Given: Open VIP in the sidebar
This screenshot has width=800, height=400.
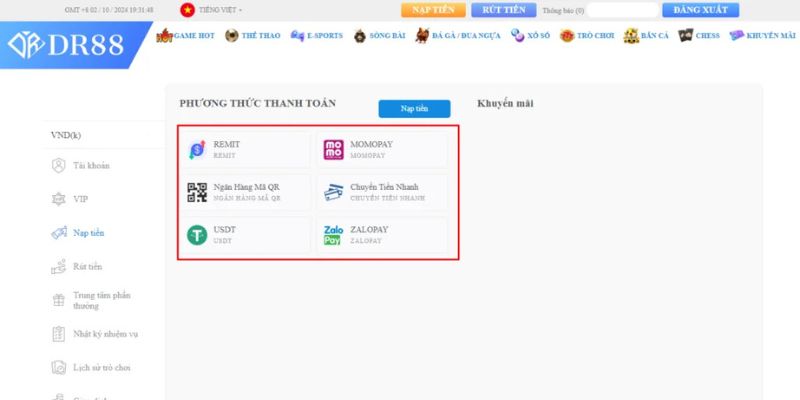Looking at the screenshot, I should [x=80, y=199].
